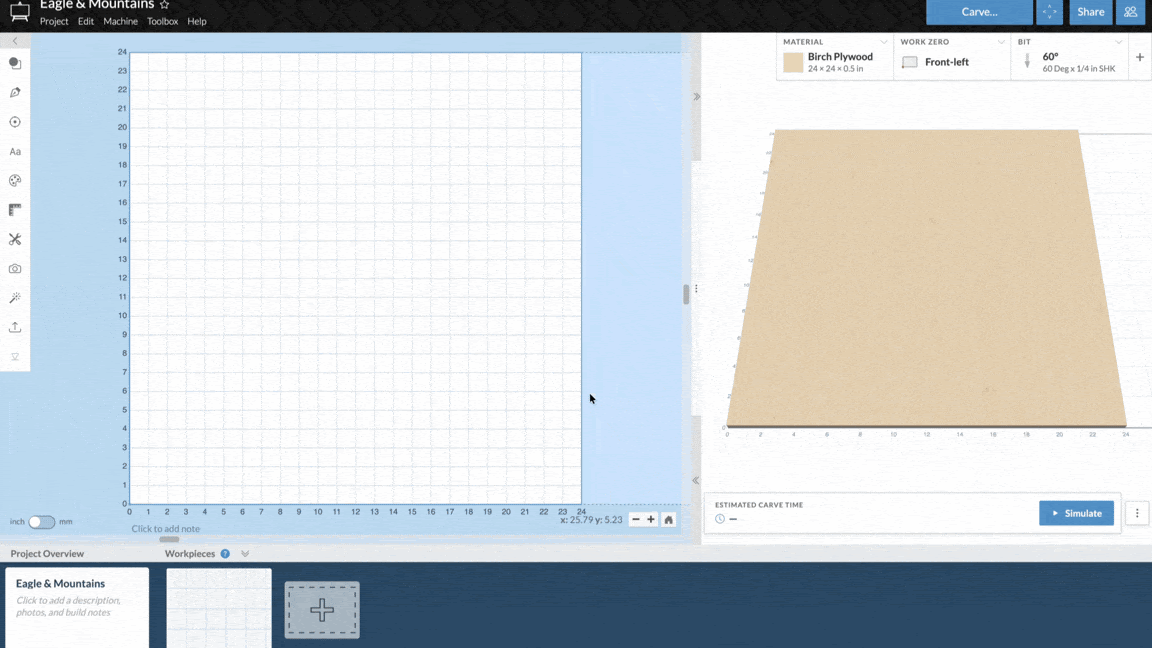Open the Project menu
Viewport: 1152px width, 648px height.
54,21
